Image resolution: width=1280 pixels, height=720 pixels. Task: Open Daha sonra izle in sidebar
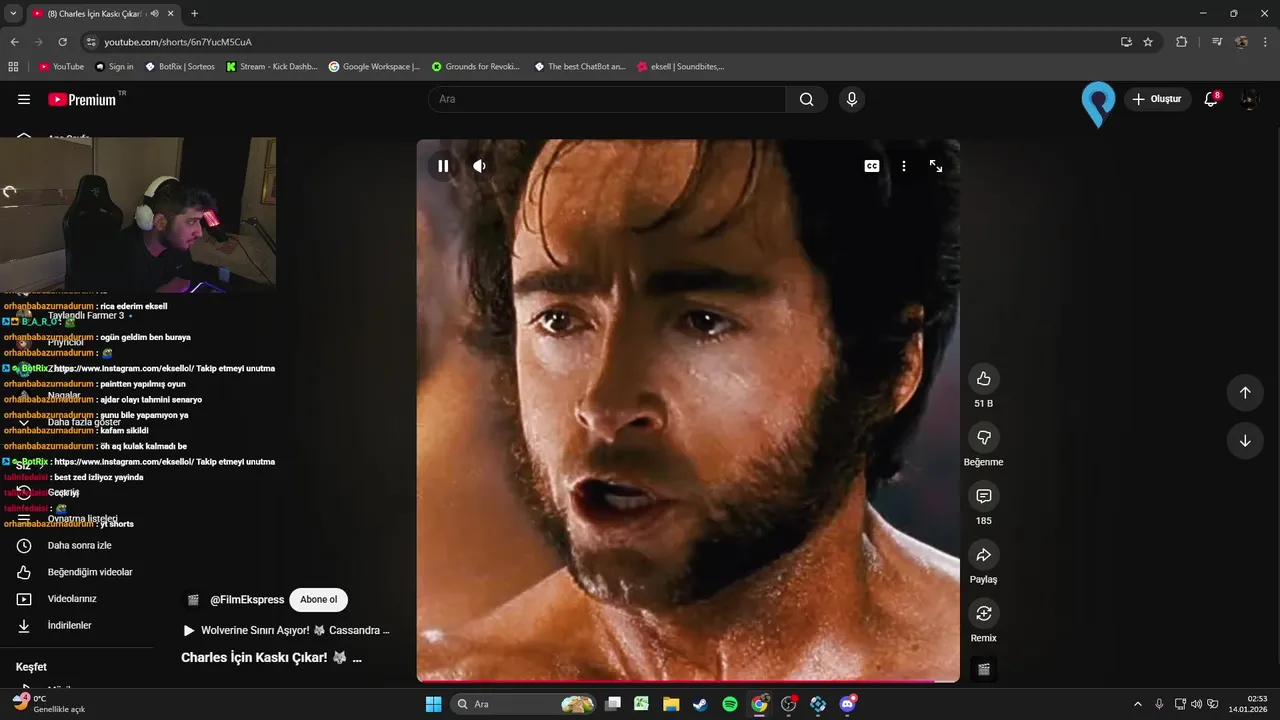click(x=80, y=546)
